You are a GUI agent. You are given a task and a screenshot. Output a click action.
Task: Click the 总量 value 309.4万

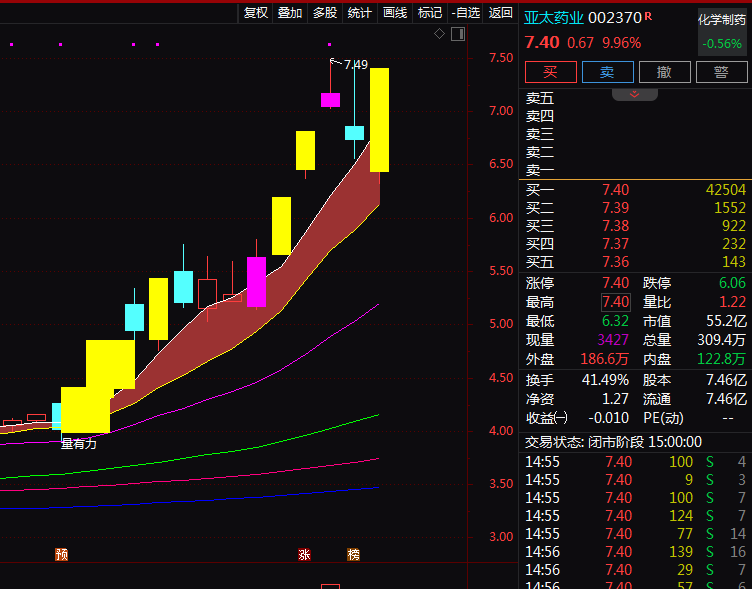point(721,340)
